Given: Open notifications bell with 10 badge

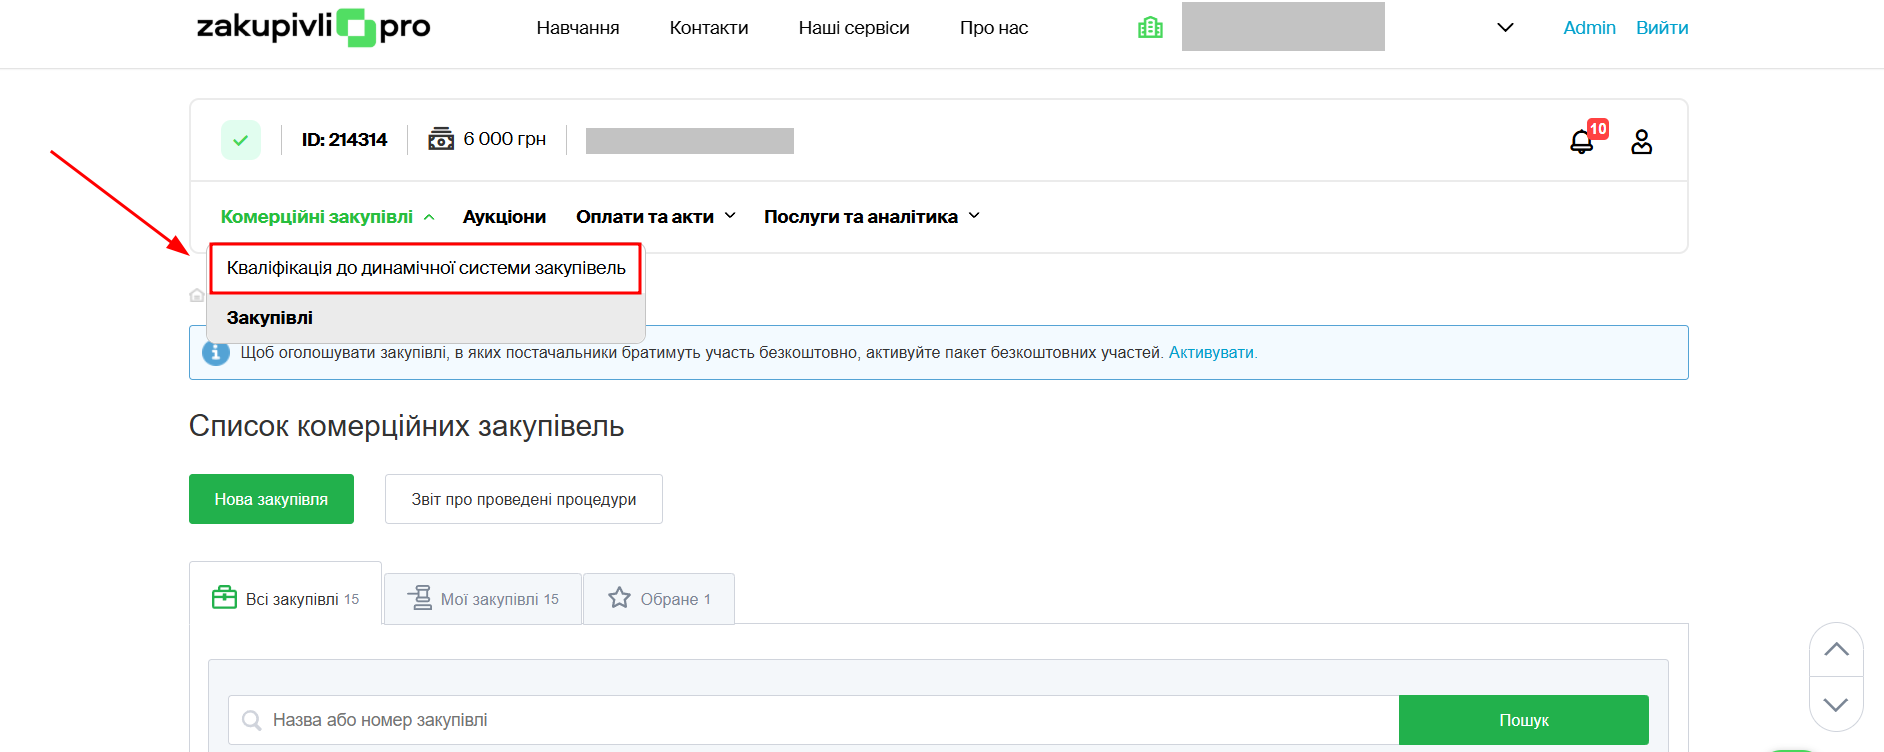Looking at the screenshot, I should click(1581, 142).
